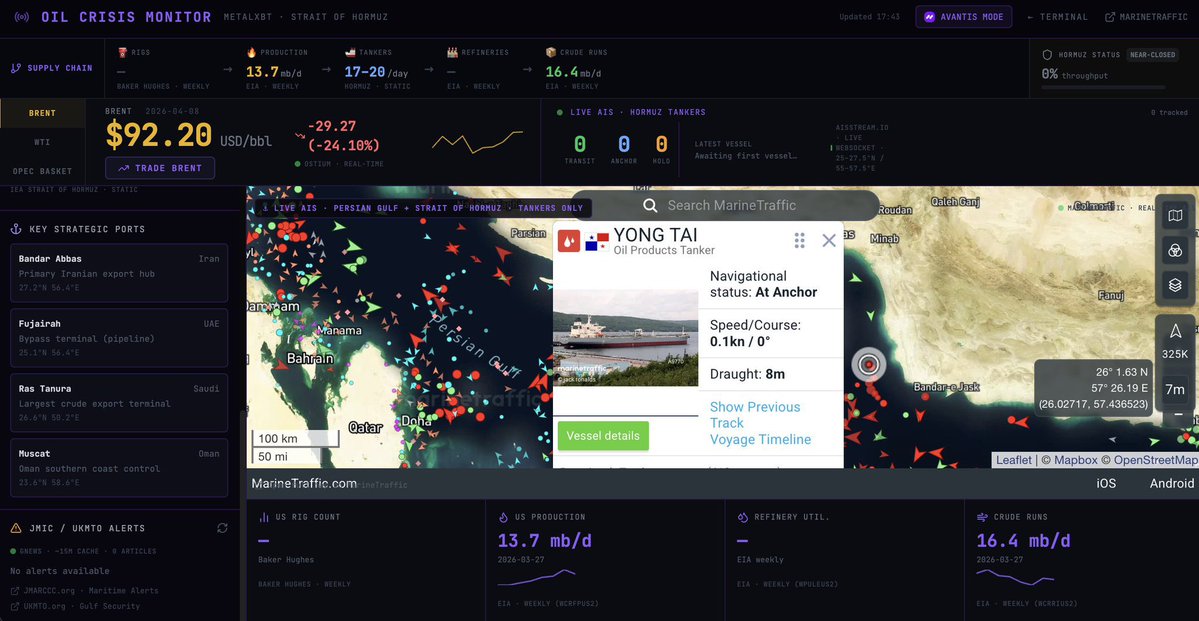Click the US Rig Count bar chart icon
This screenshot has height=621, width=1199.
pyautogui.click(x=264, y=517)
